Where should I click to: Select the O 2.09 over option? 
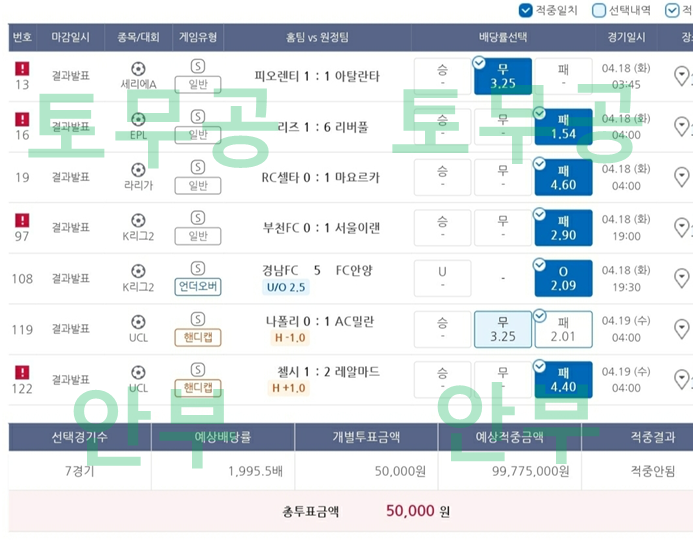[x=563, y=279]
